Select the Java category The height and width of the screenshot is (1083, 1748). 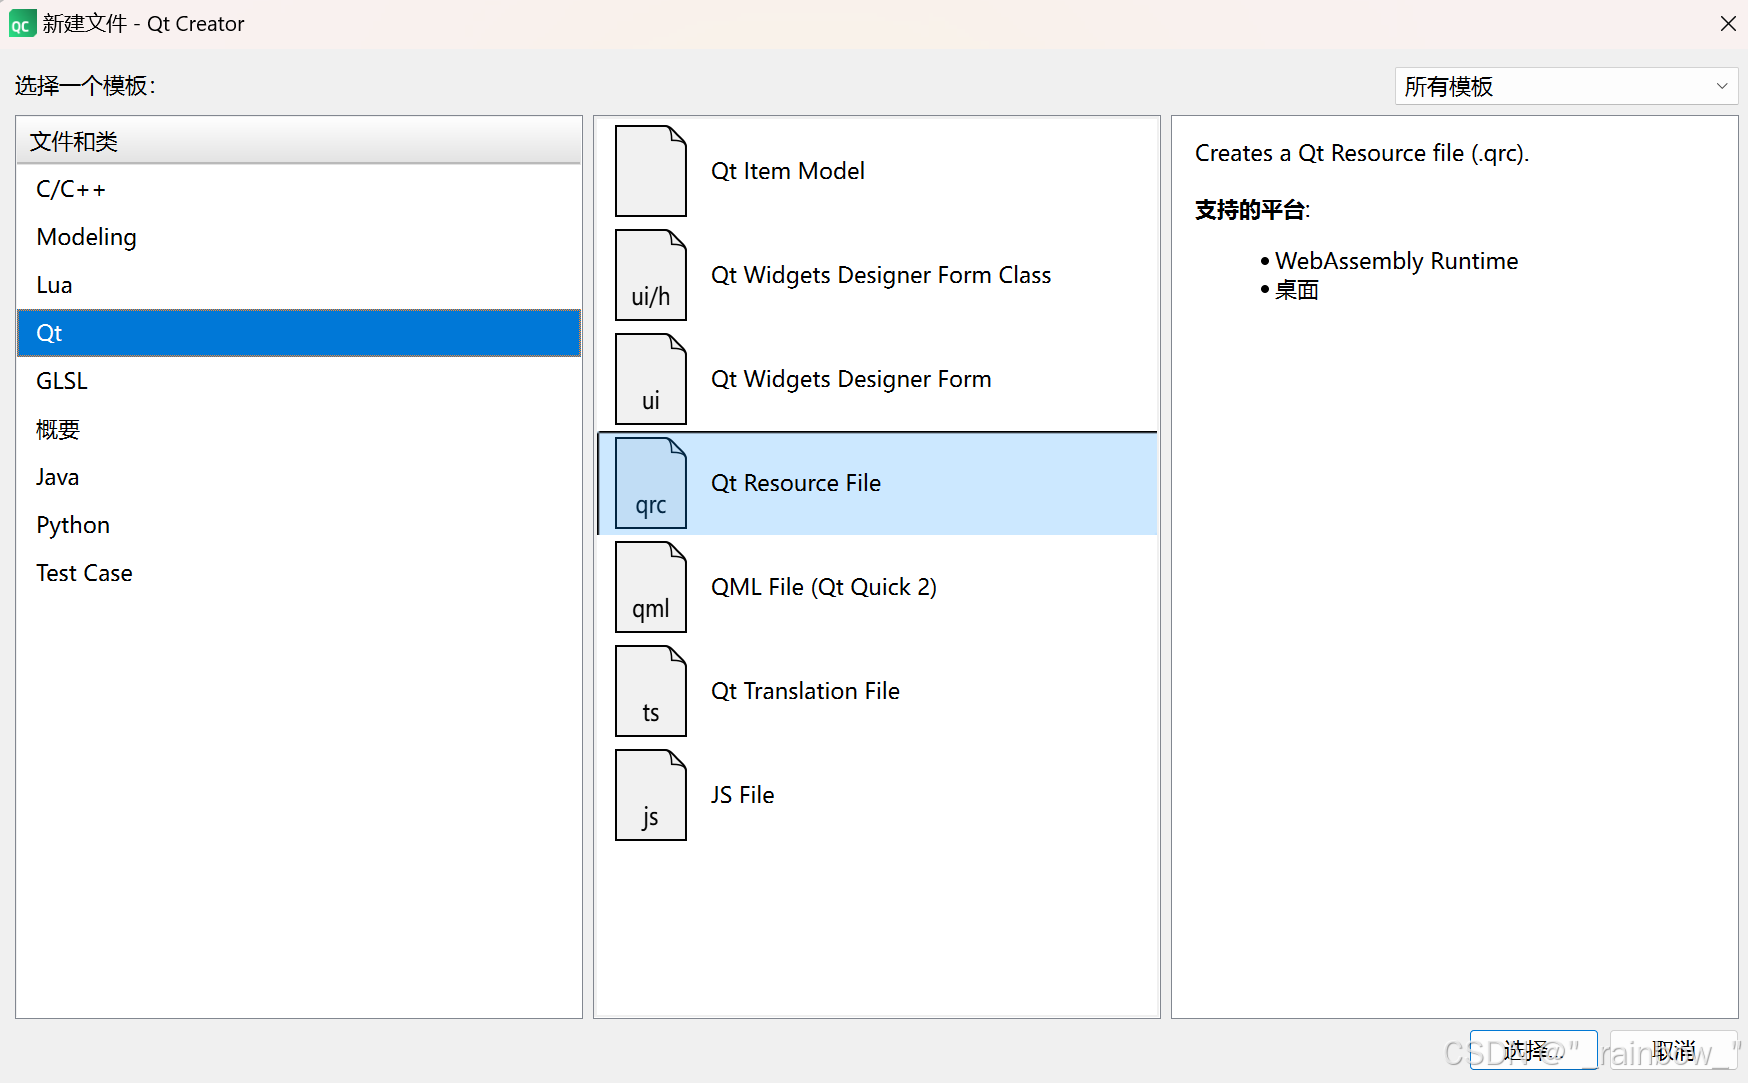tap(299, 477)
